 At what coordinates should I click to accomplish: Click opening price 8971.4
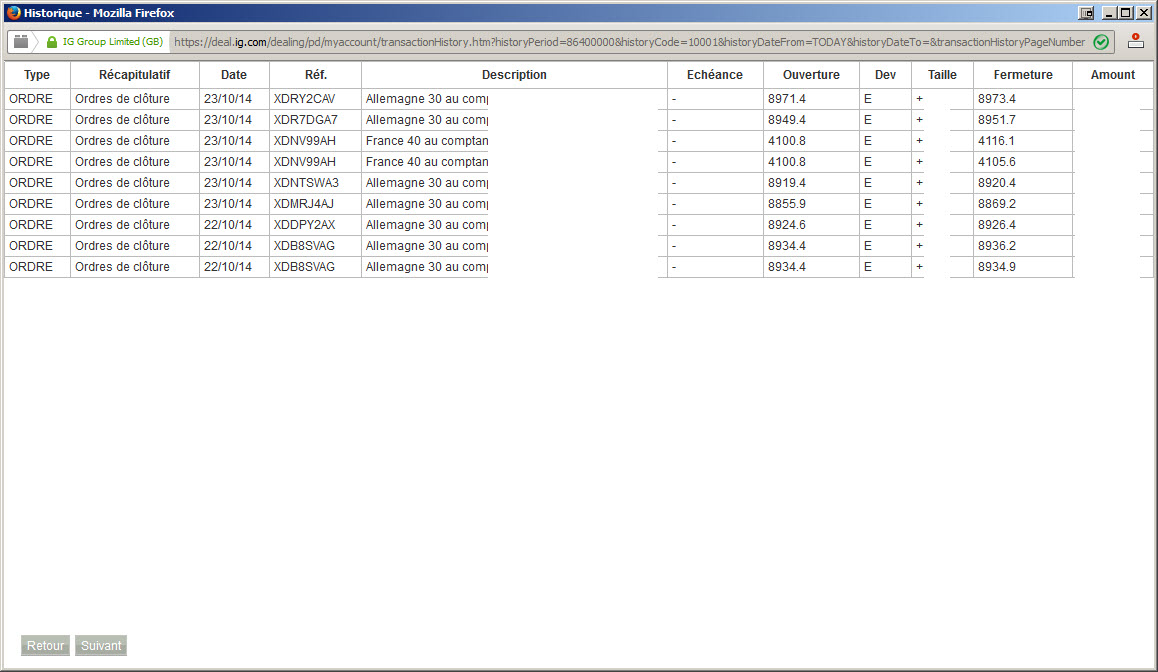click(787, 99)
